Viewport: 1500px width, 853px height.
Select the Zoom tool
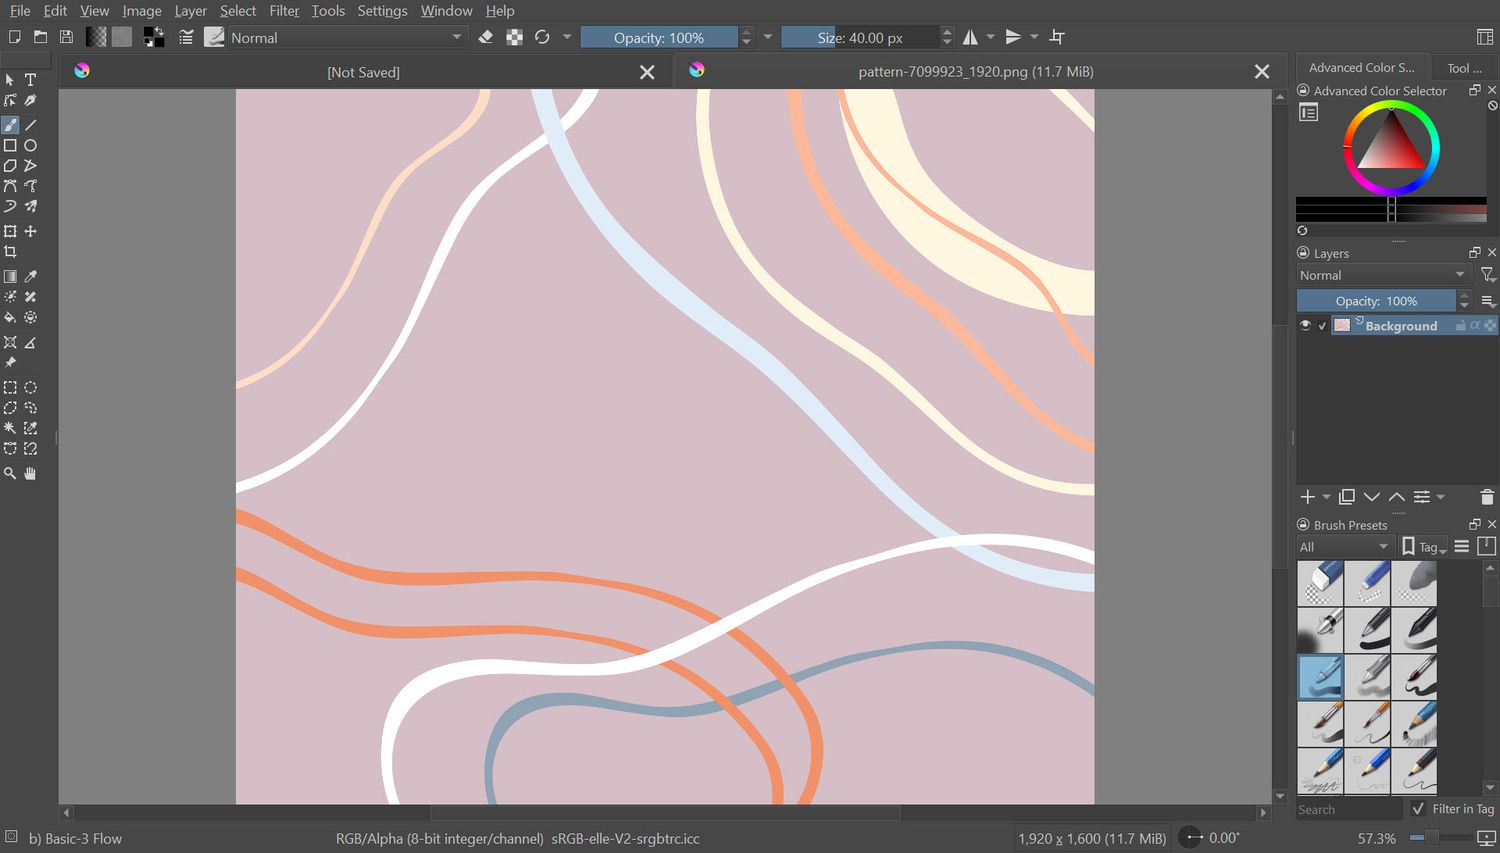[10, 474]
